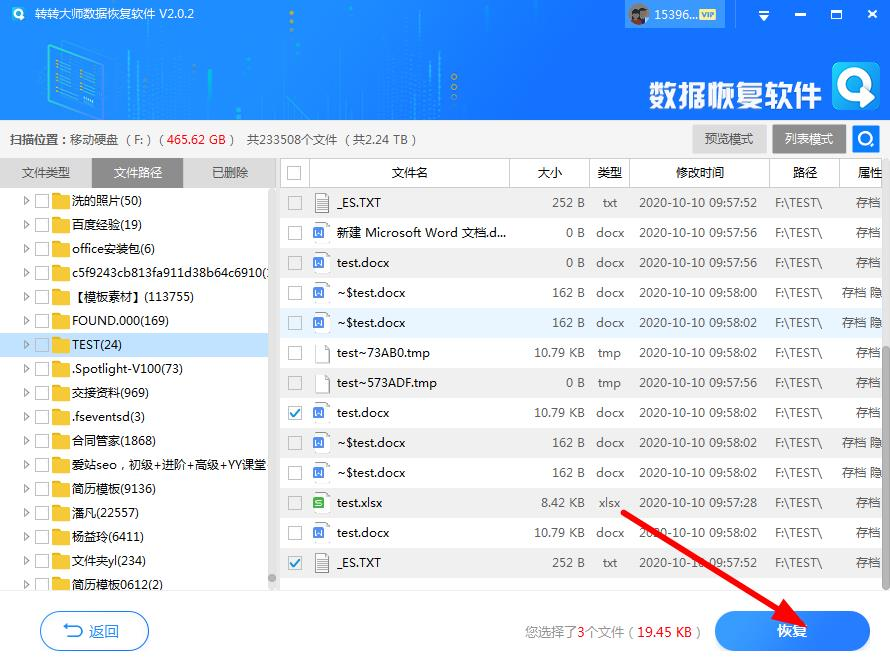Viewport: 890px width, 671px height.
Task: Open the 文件类型 tab
Action: (x=48, y=172)
